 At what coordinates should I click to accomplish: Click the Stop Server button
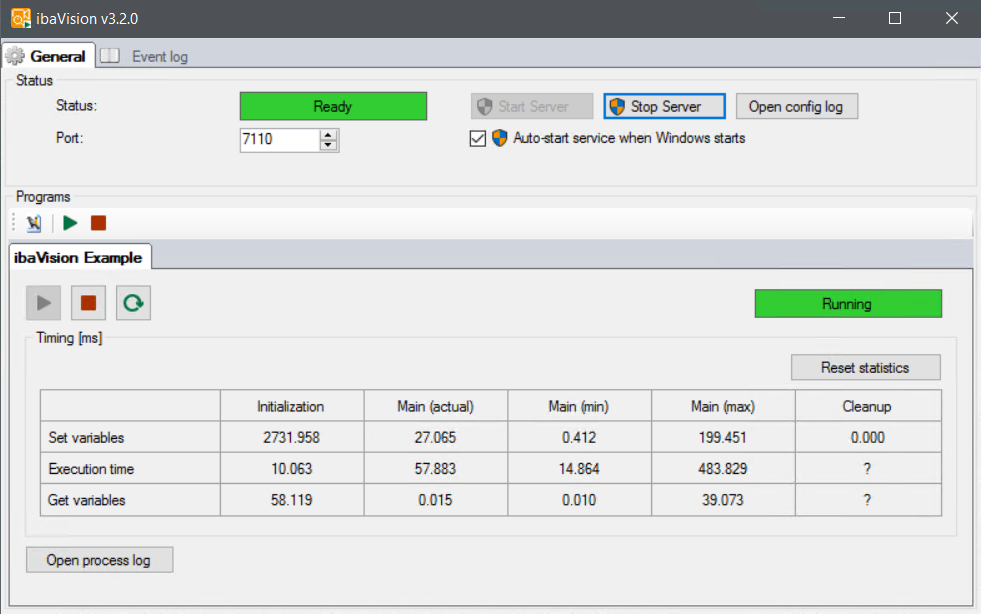(x=664, y=106)
